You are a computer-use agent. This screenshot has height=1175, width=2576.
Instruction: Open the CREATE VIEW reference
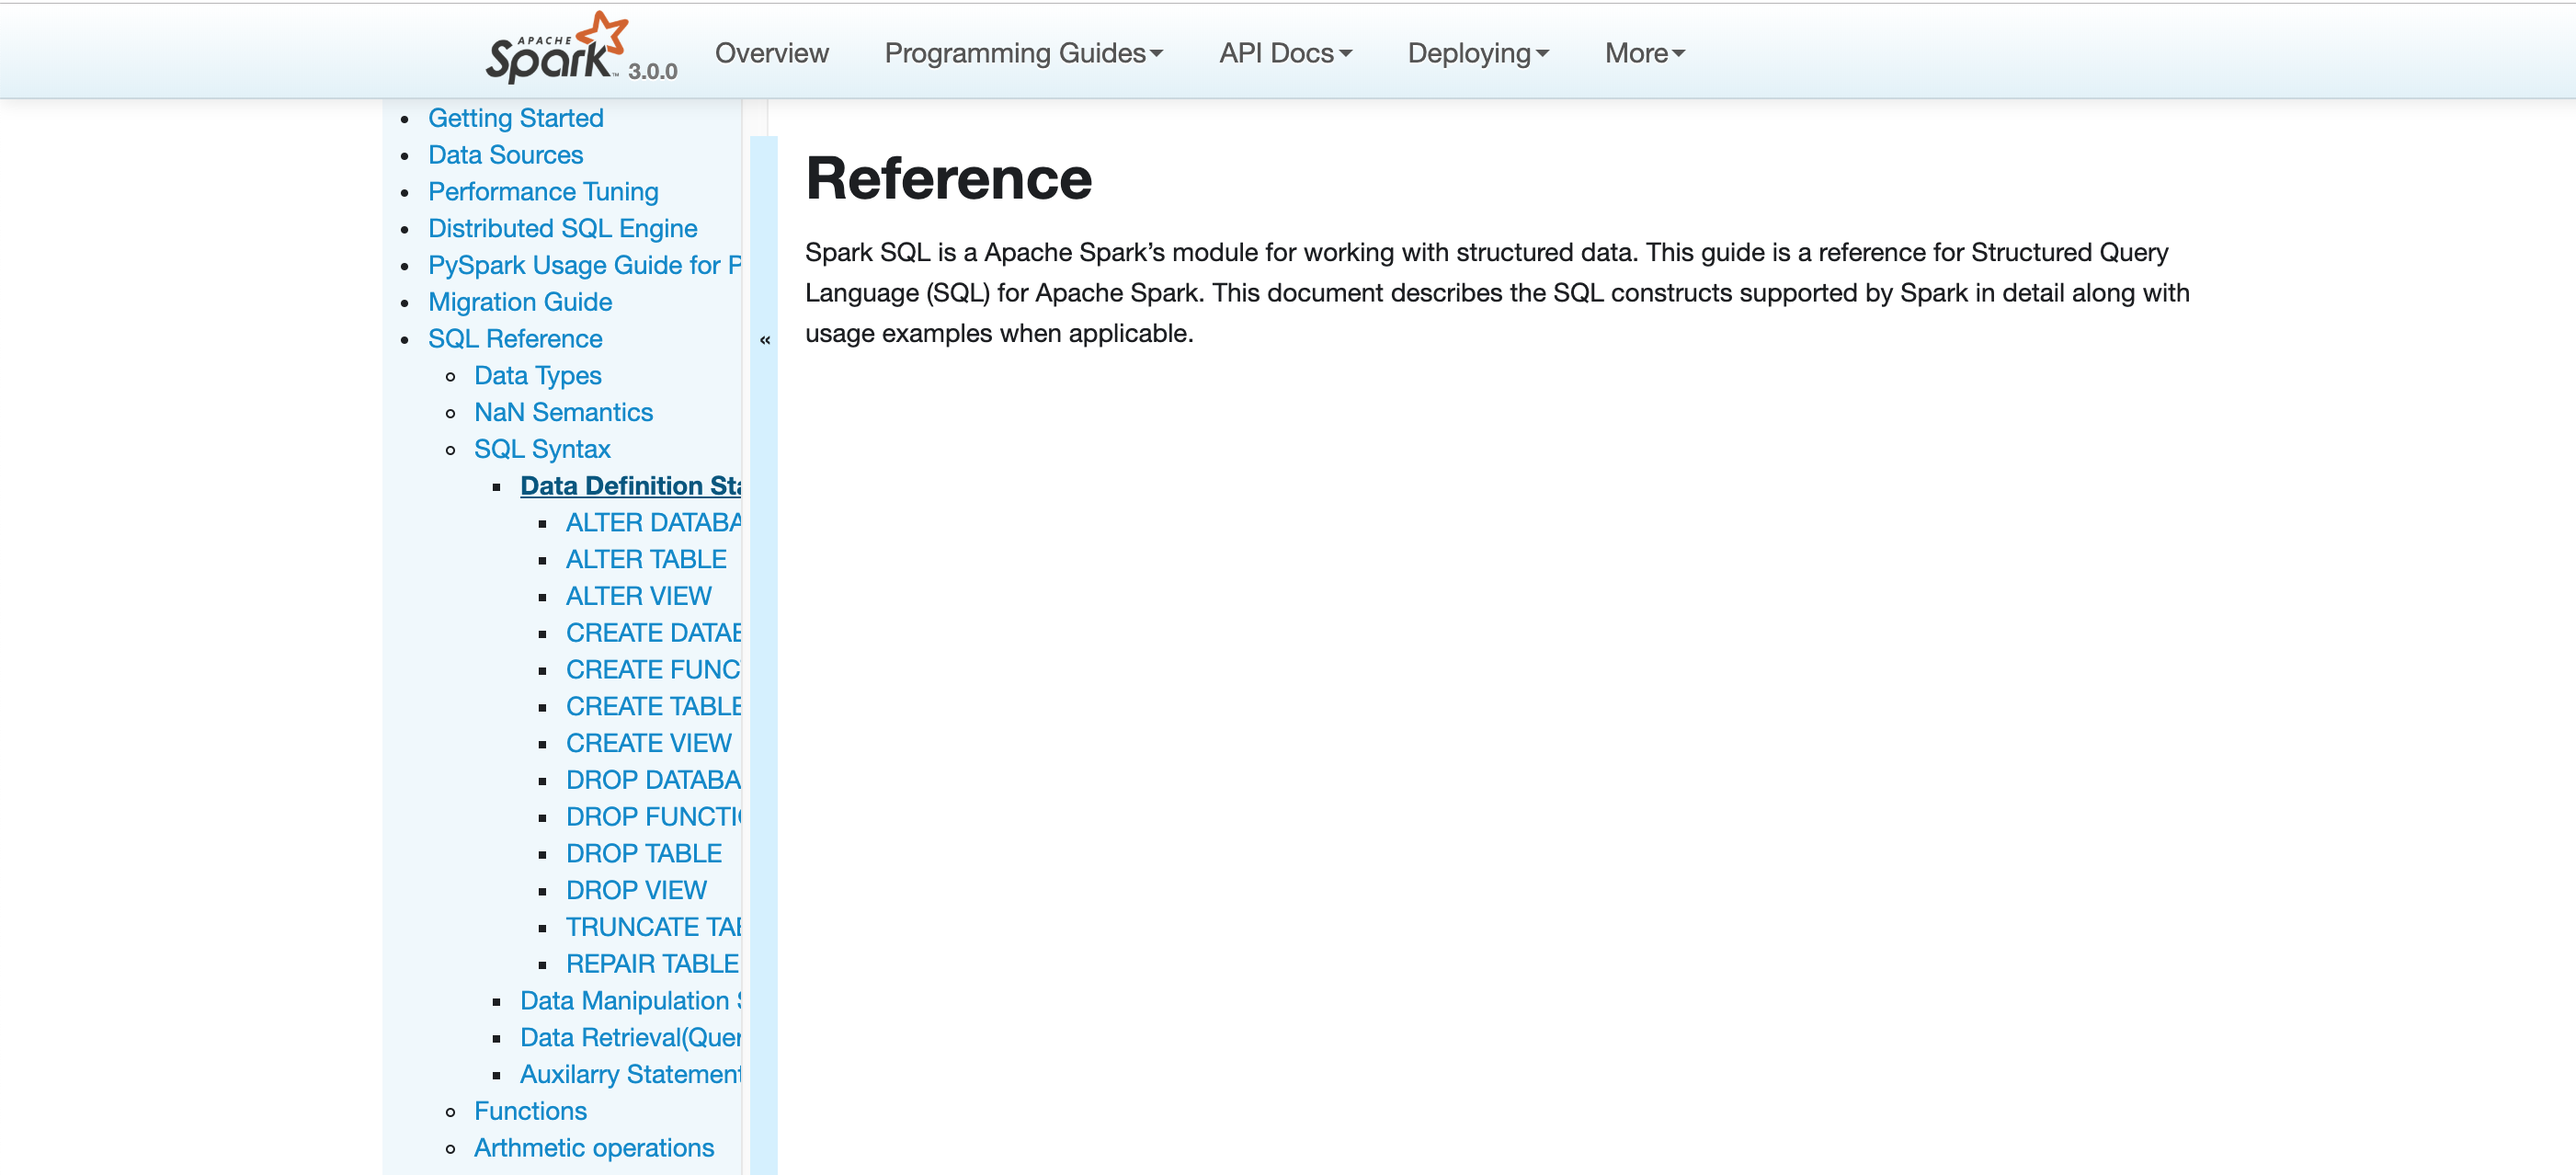tap(648, 744)
